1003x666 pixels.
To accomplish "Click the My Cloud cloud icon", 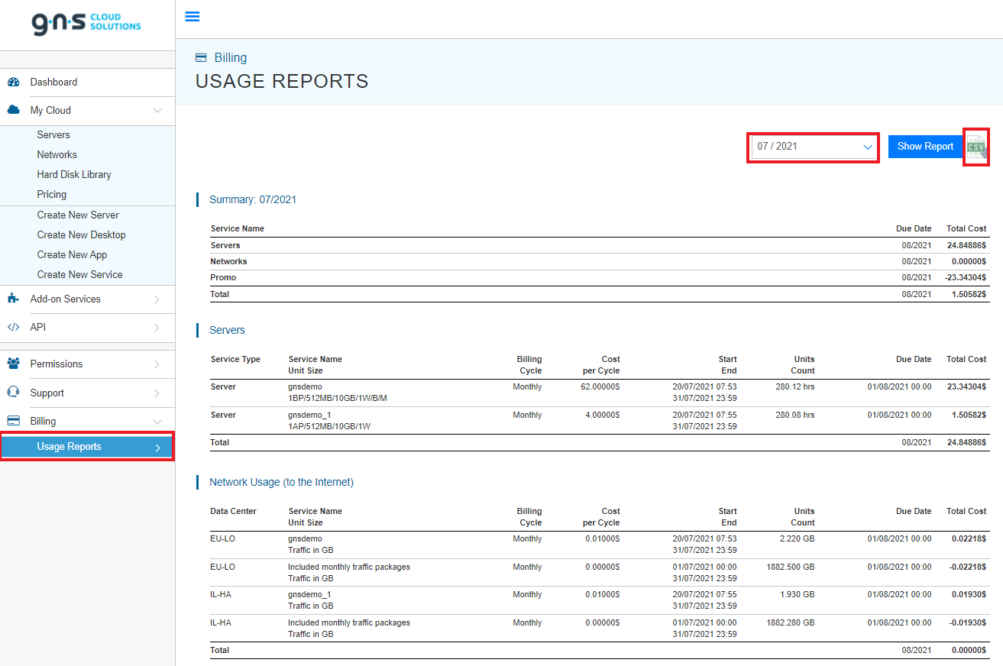I will pos(13,111).
